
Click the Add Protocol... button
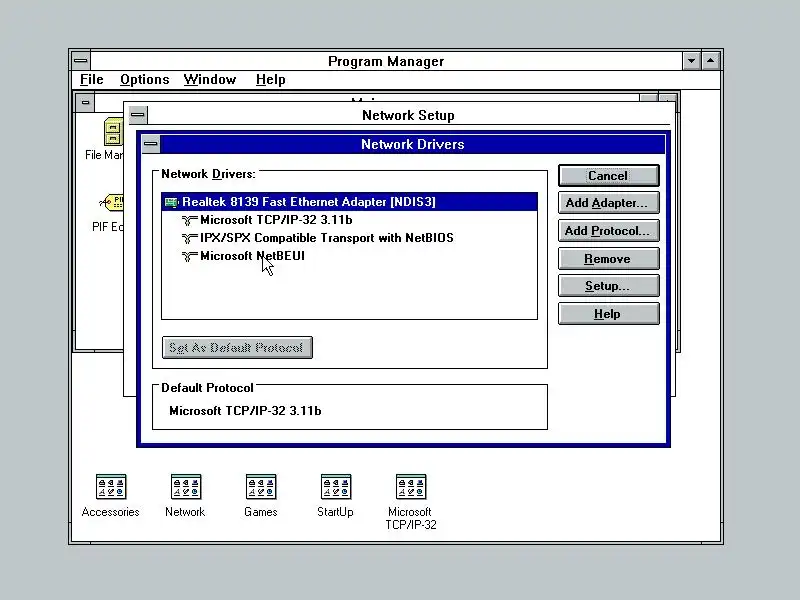click(609, 231)
